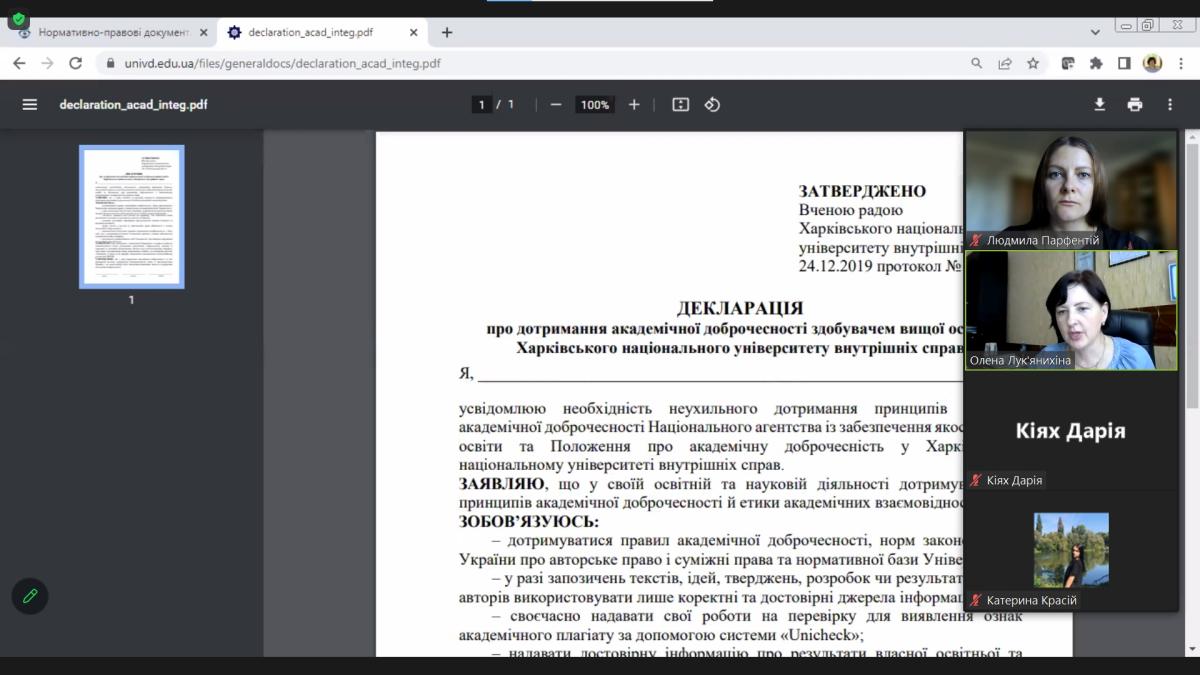Open Chrome's three-dot menu
Image resolution: width=1200 pixels, height=675 pixels.
tap(1180, 63)
